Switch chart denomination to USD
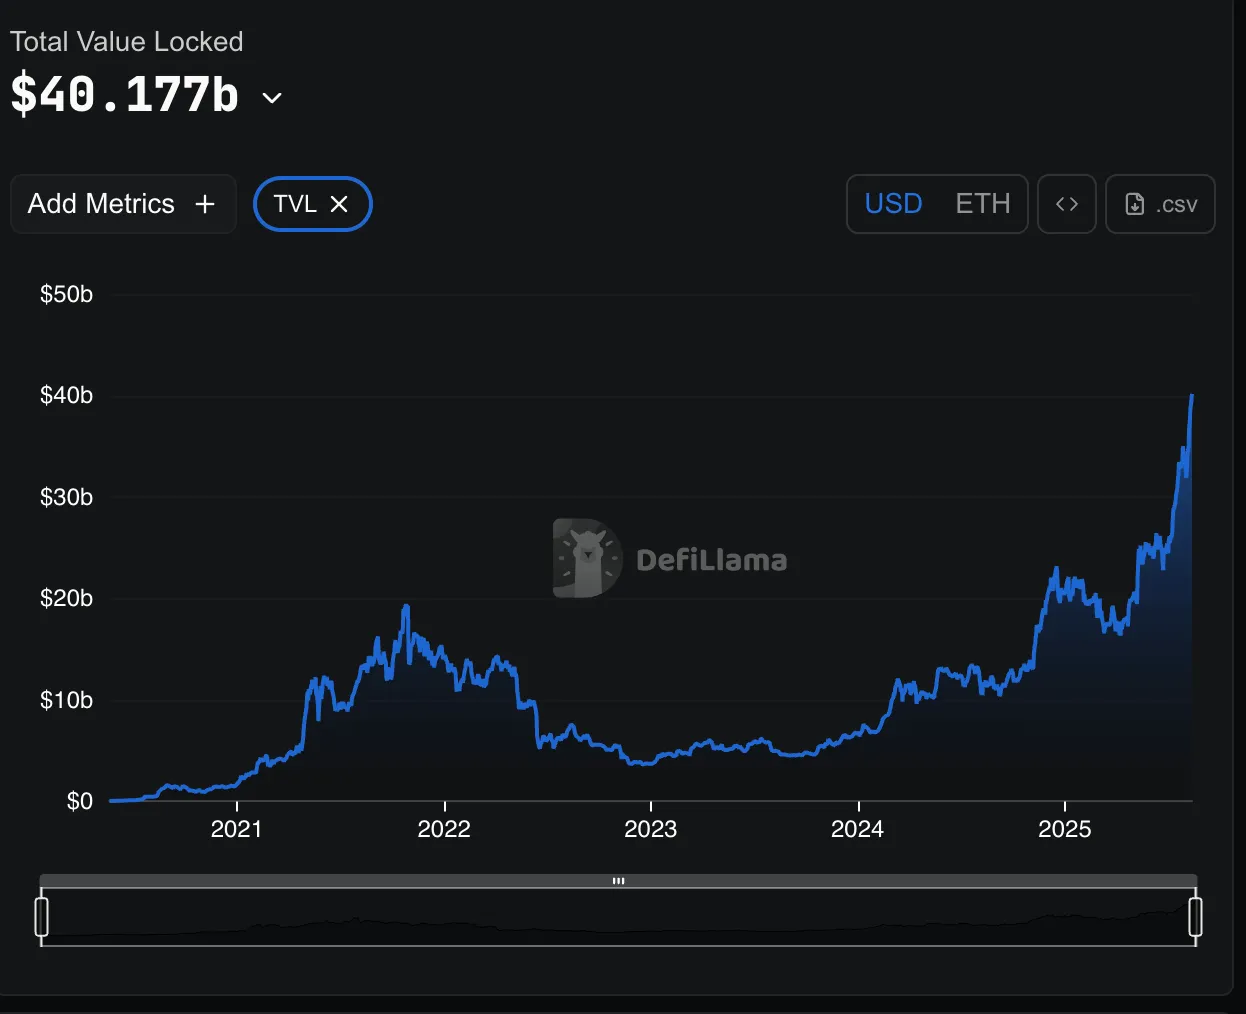The height and width of the screenshot is (1014, 1246). (893, 204)
